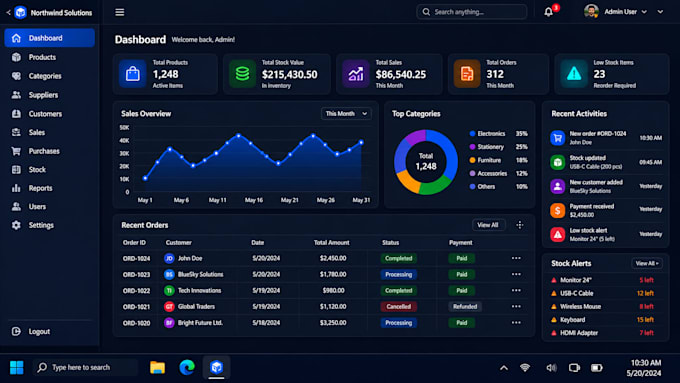
Task: Click the Stock updated box icon
Action: pyautogui.click(x=558, y=162)
